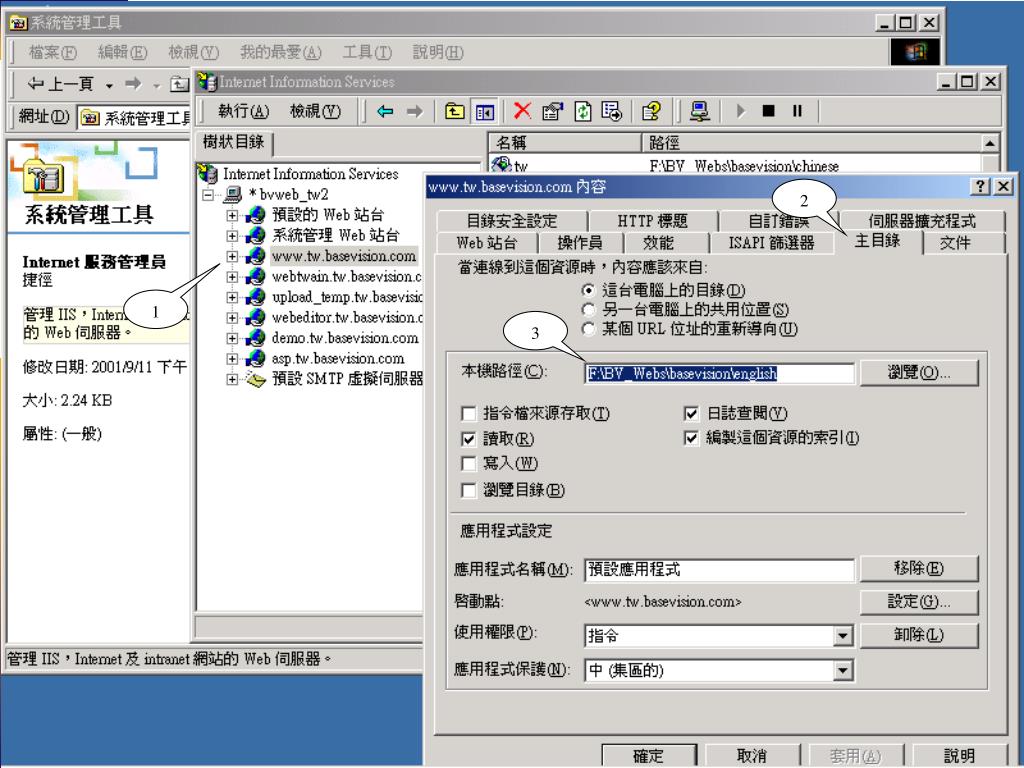Toggle the 寫入 checkbox

(x=468, y=464)
